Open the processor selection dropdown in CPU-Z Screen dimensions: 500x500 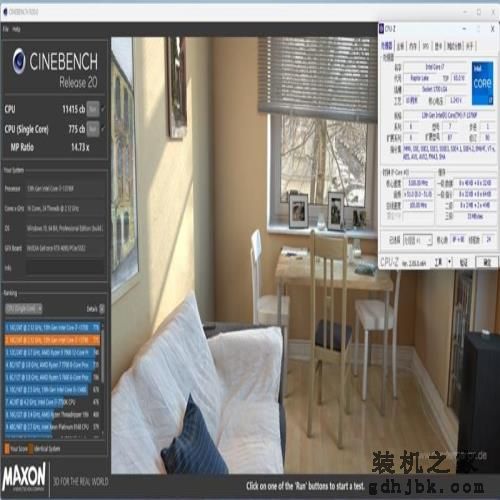tap(418, 240)
